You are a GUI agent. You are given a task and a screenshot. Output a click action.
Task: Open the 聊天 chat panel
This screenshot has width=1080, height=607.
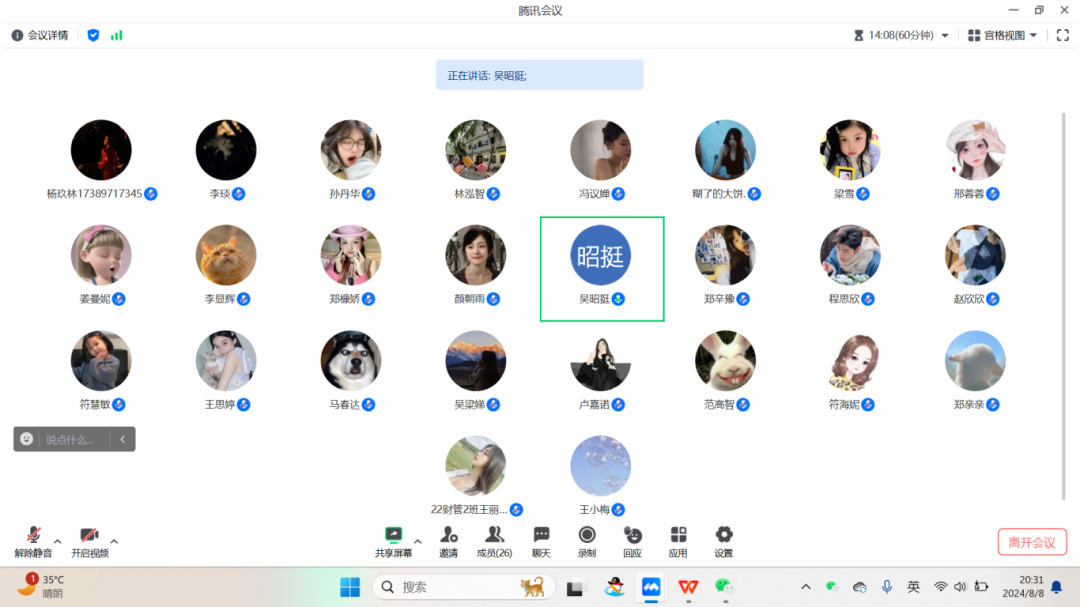(540, 540)
